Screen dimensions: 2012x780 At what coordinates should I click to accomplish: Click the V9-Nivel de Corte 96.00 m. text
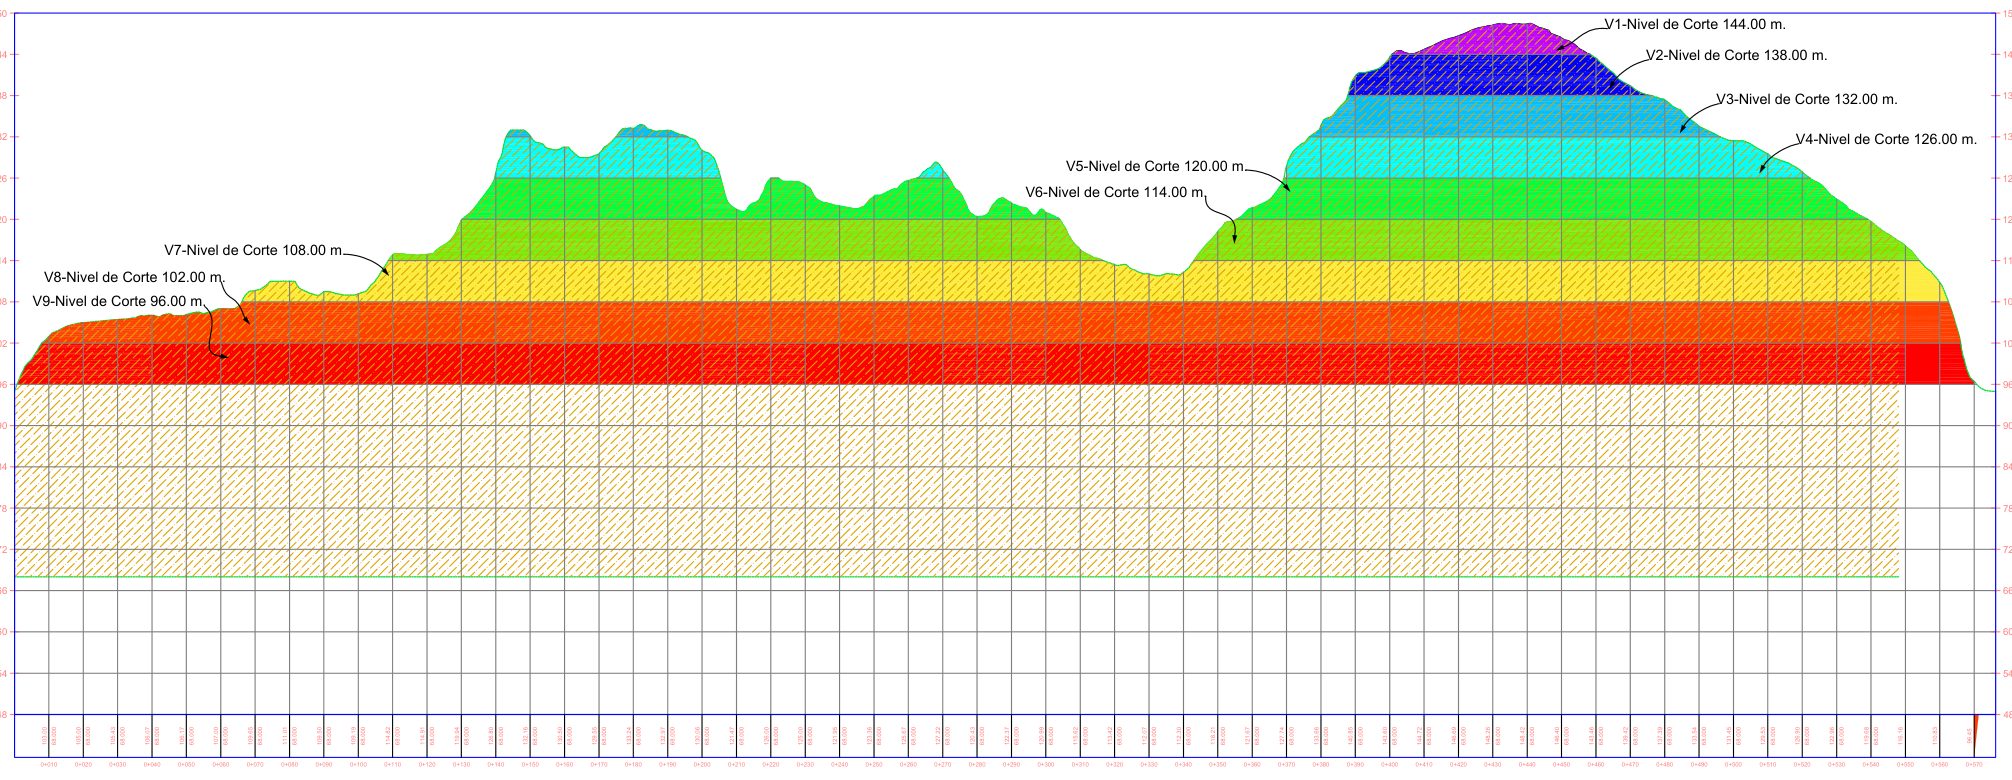click(119, 301)
